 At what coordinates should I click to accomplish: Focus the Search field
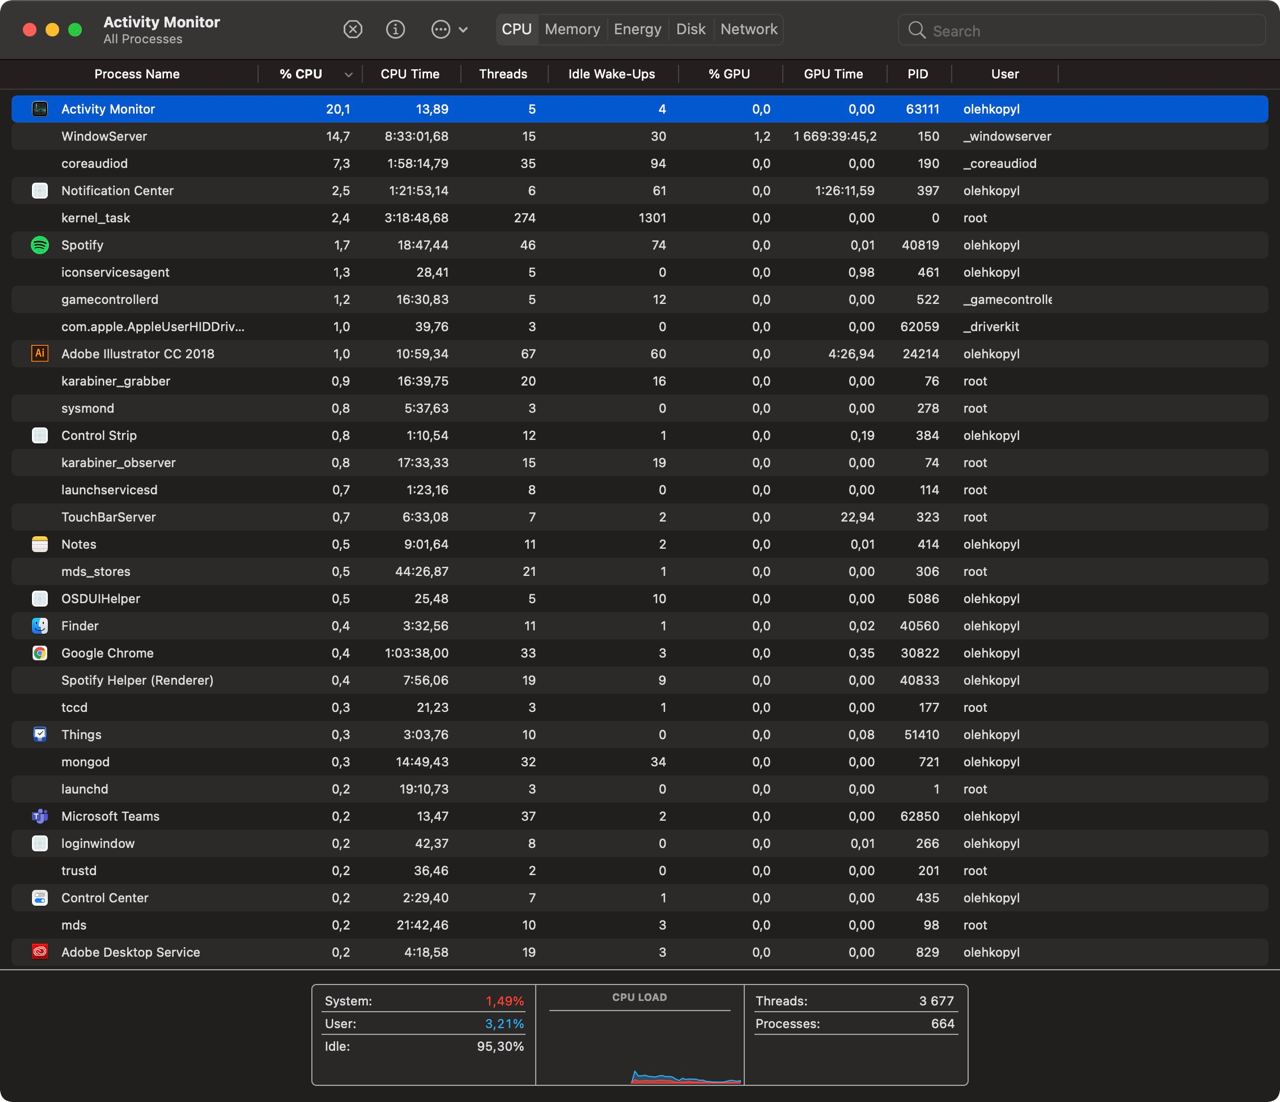tap(1082, 30)
